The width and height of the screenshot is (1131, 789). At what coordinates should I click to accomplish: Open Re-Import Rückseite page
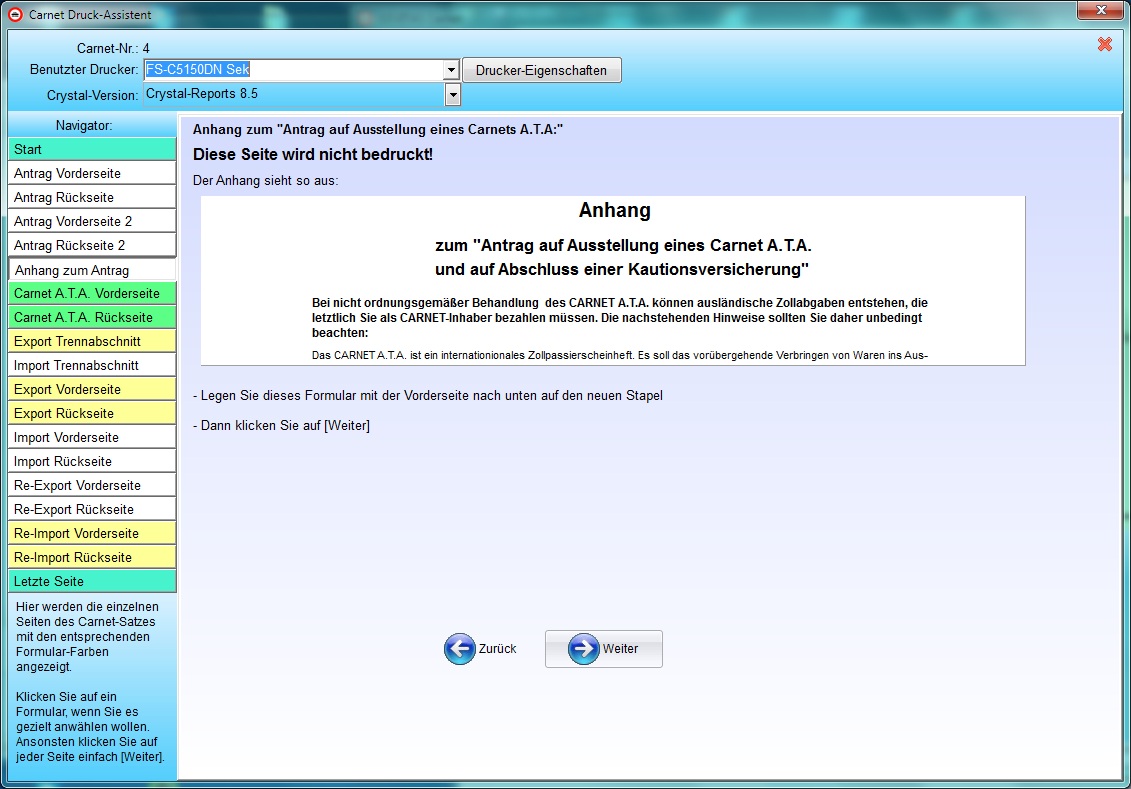92,557
